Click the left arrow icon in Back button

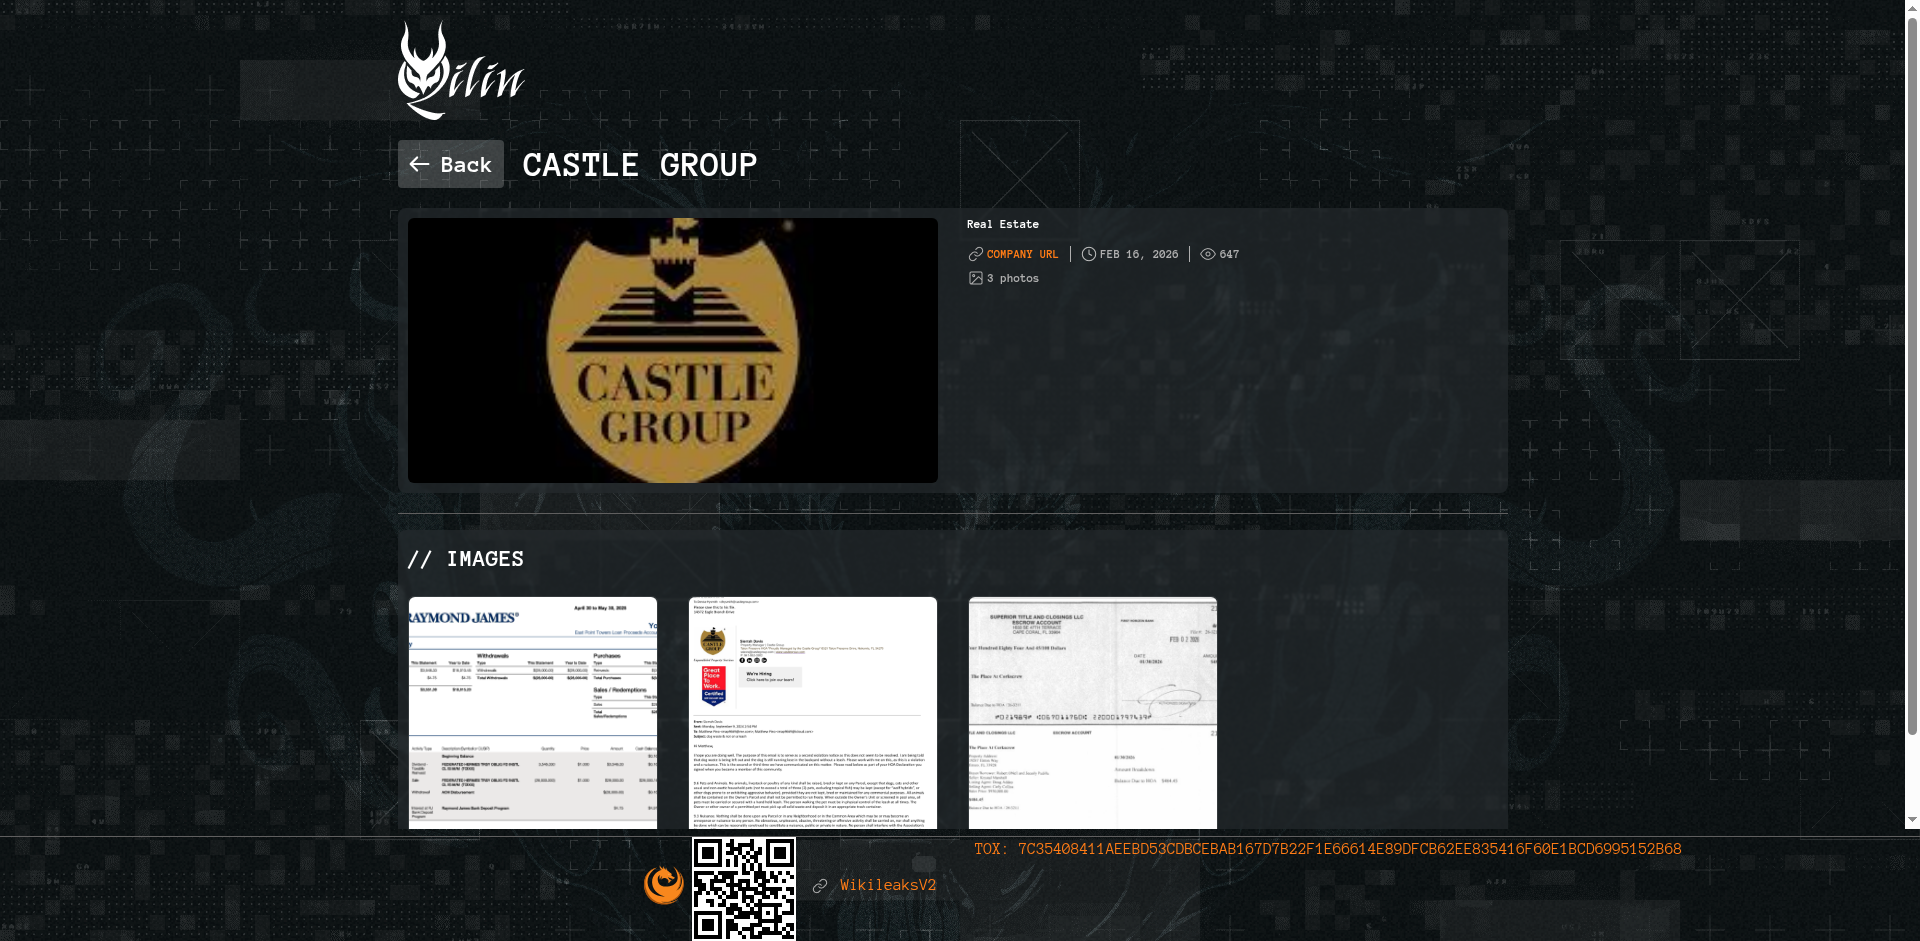[419, 165]
